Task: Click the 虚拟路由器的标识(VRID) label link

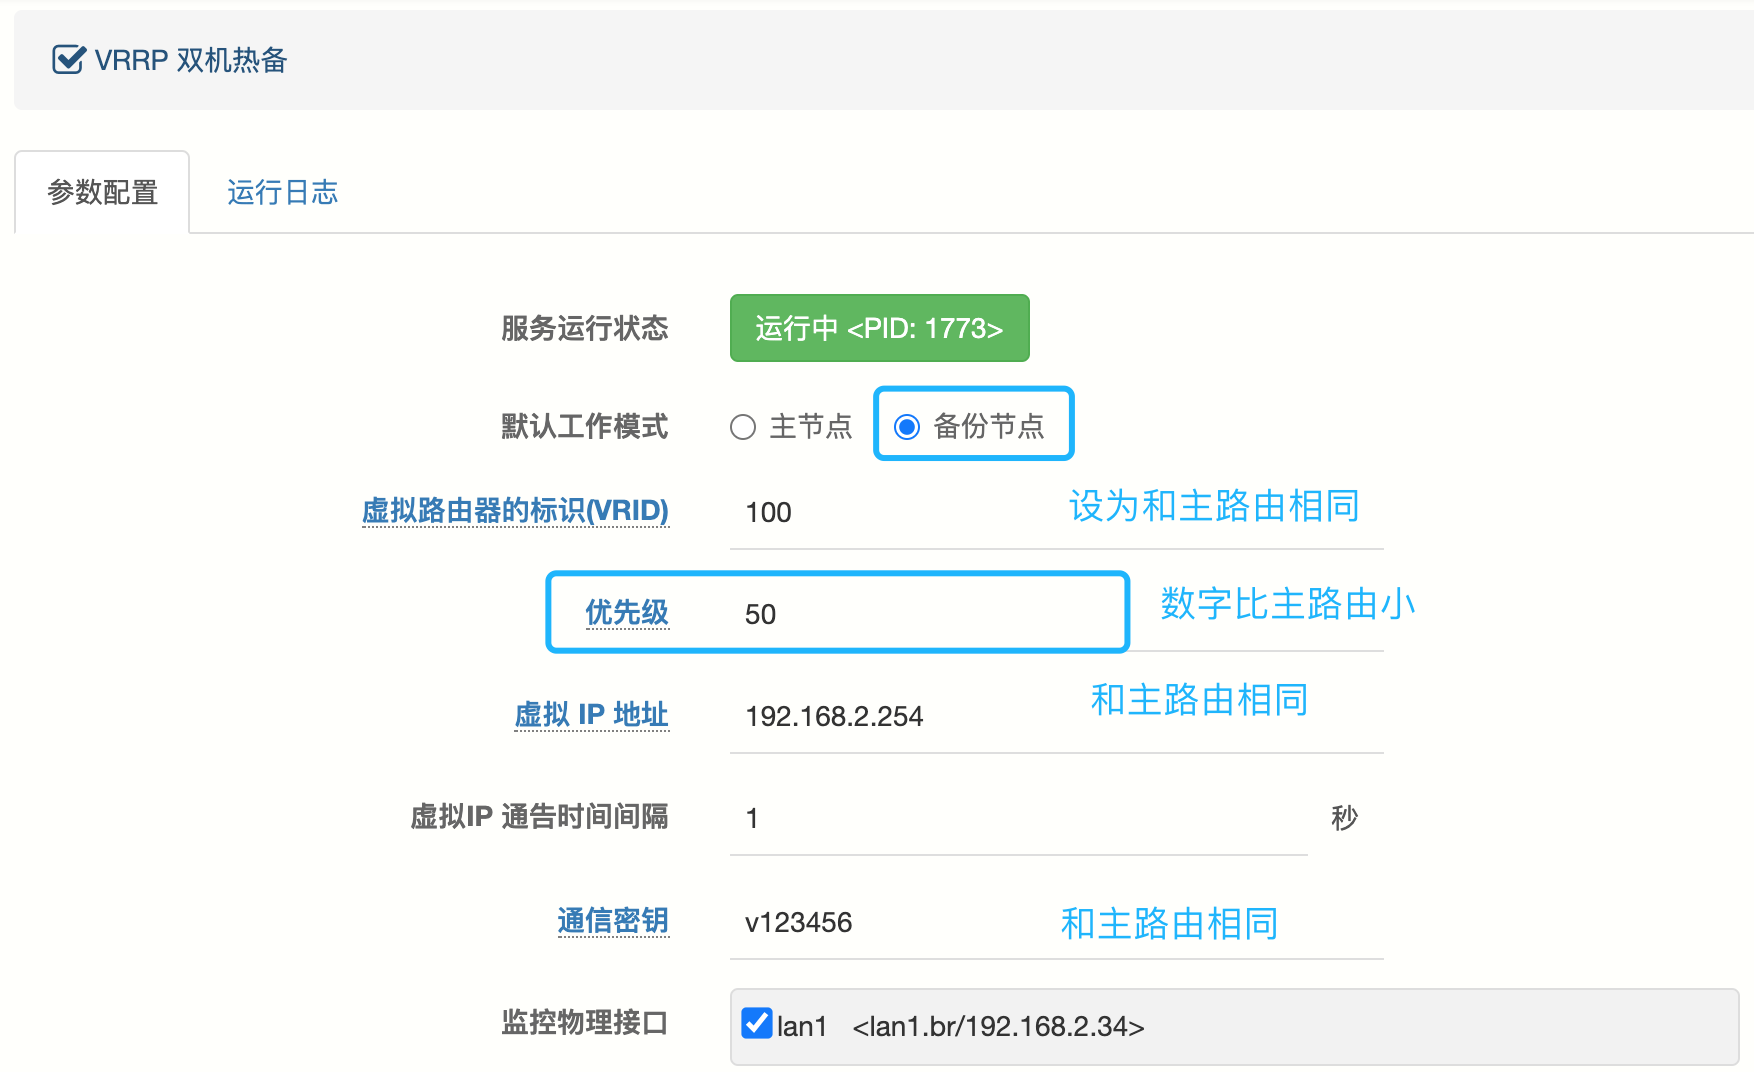Action: tap(515, 511)
